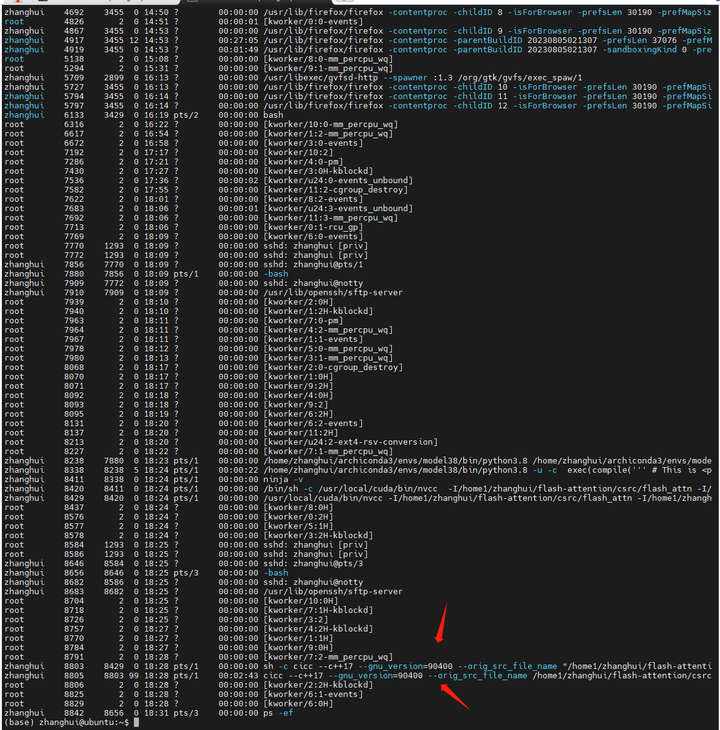Select "[kworker/6:2-events]" process name
Image resolution: width=720 pixels, height=730 pixels.
point(313,423)
